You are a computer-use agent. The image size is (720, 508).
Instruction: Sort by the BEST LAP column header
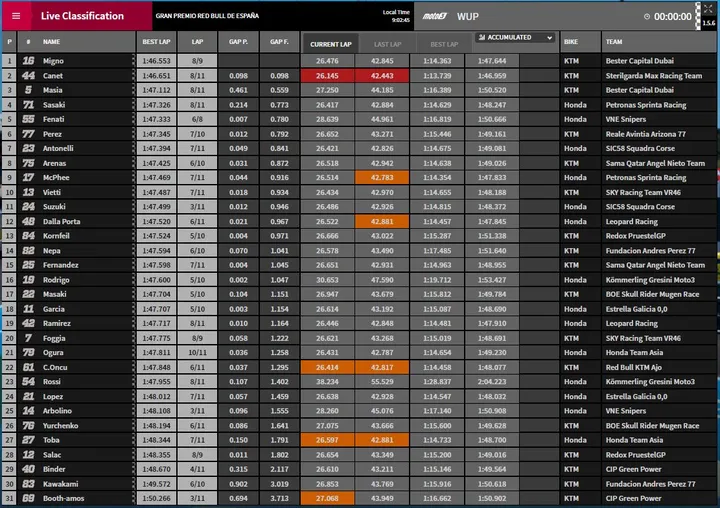tap(156, 42)
